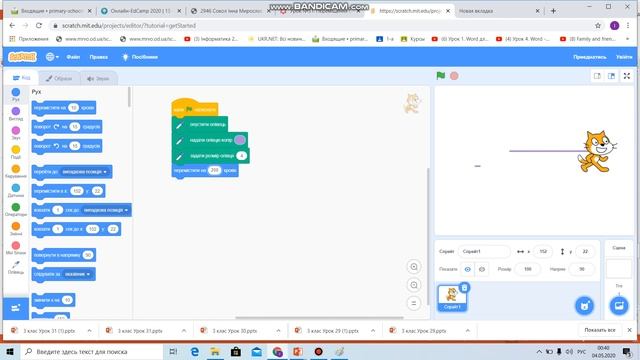
Task: Switch to small stage layout
Action: [597, 76]
